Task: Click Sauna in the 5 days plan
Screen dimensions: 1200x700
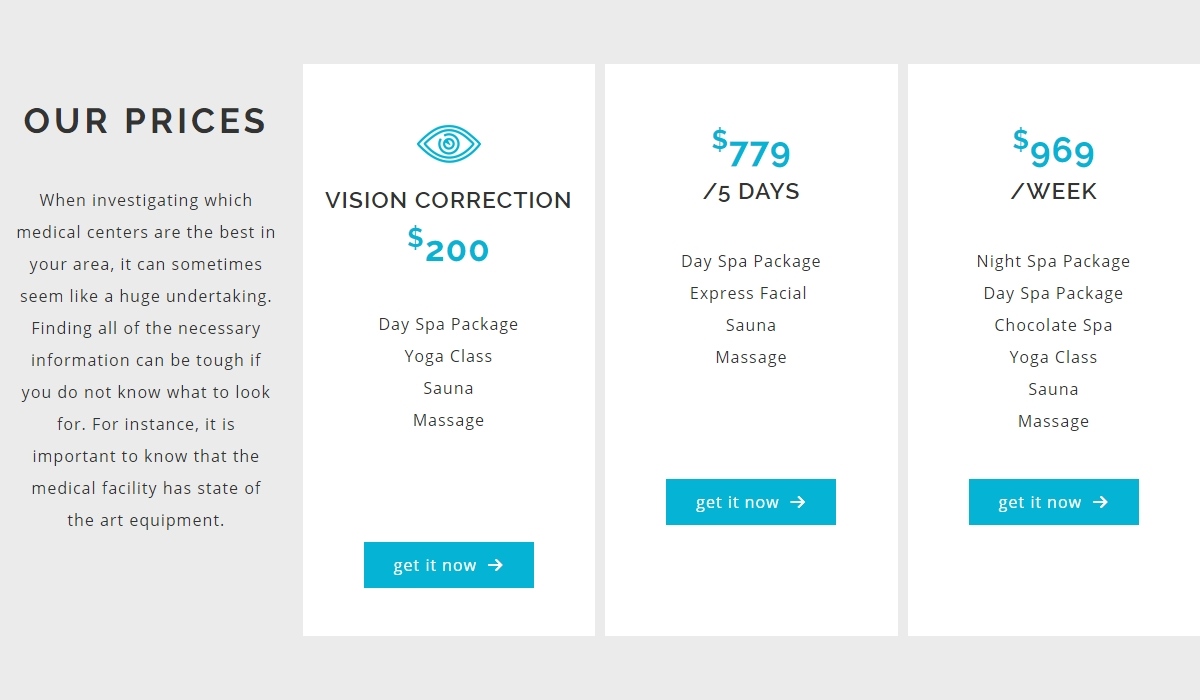Action: pyautogui.click(x=751, y=325)
